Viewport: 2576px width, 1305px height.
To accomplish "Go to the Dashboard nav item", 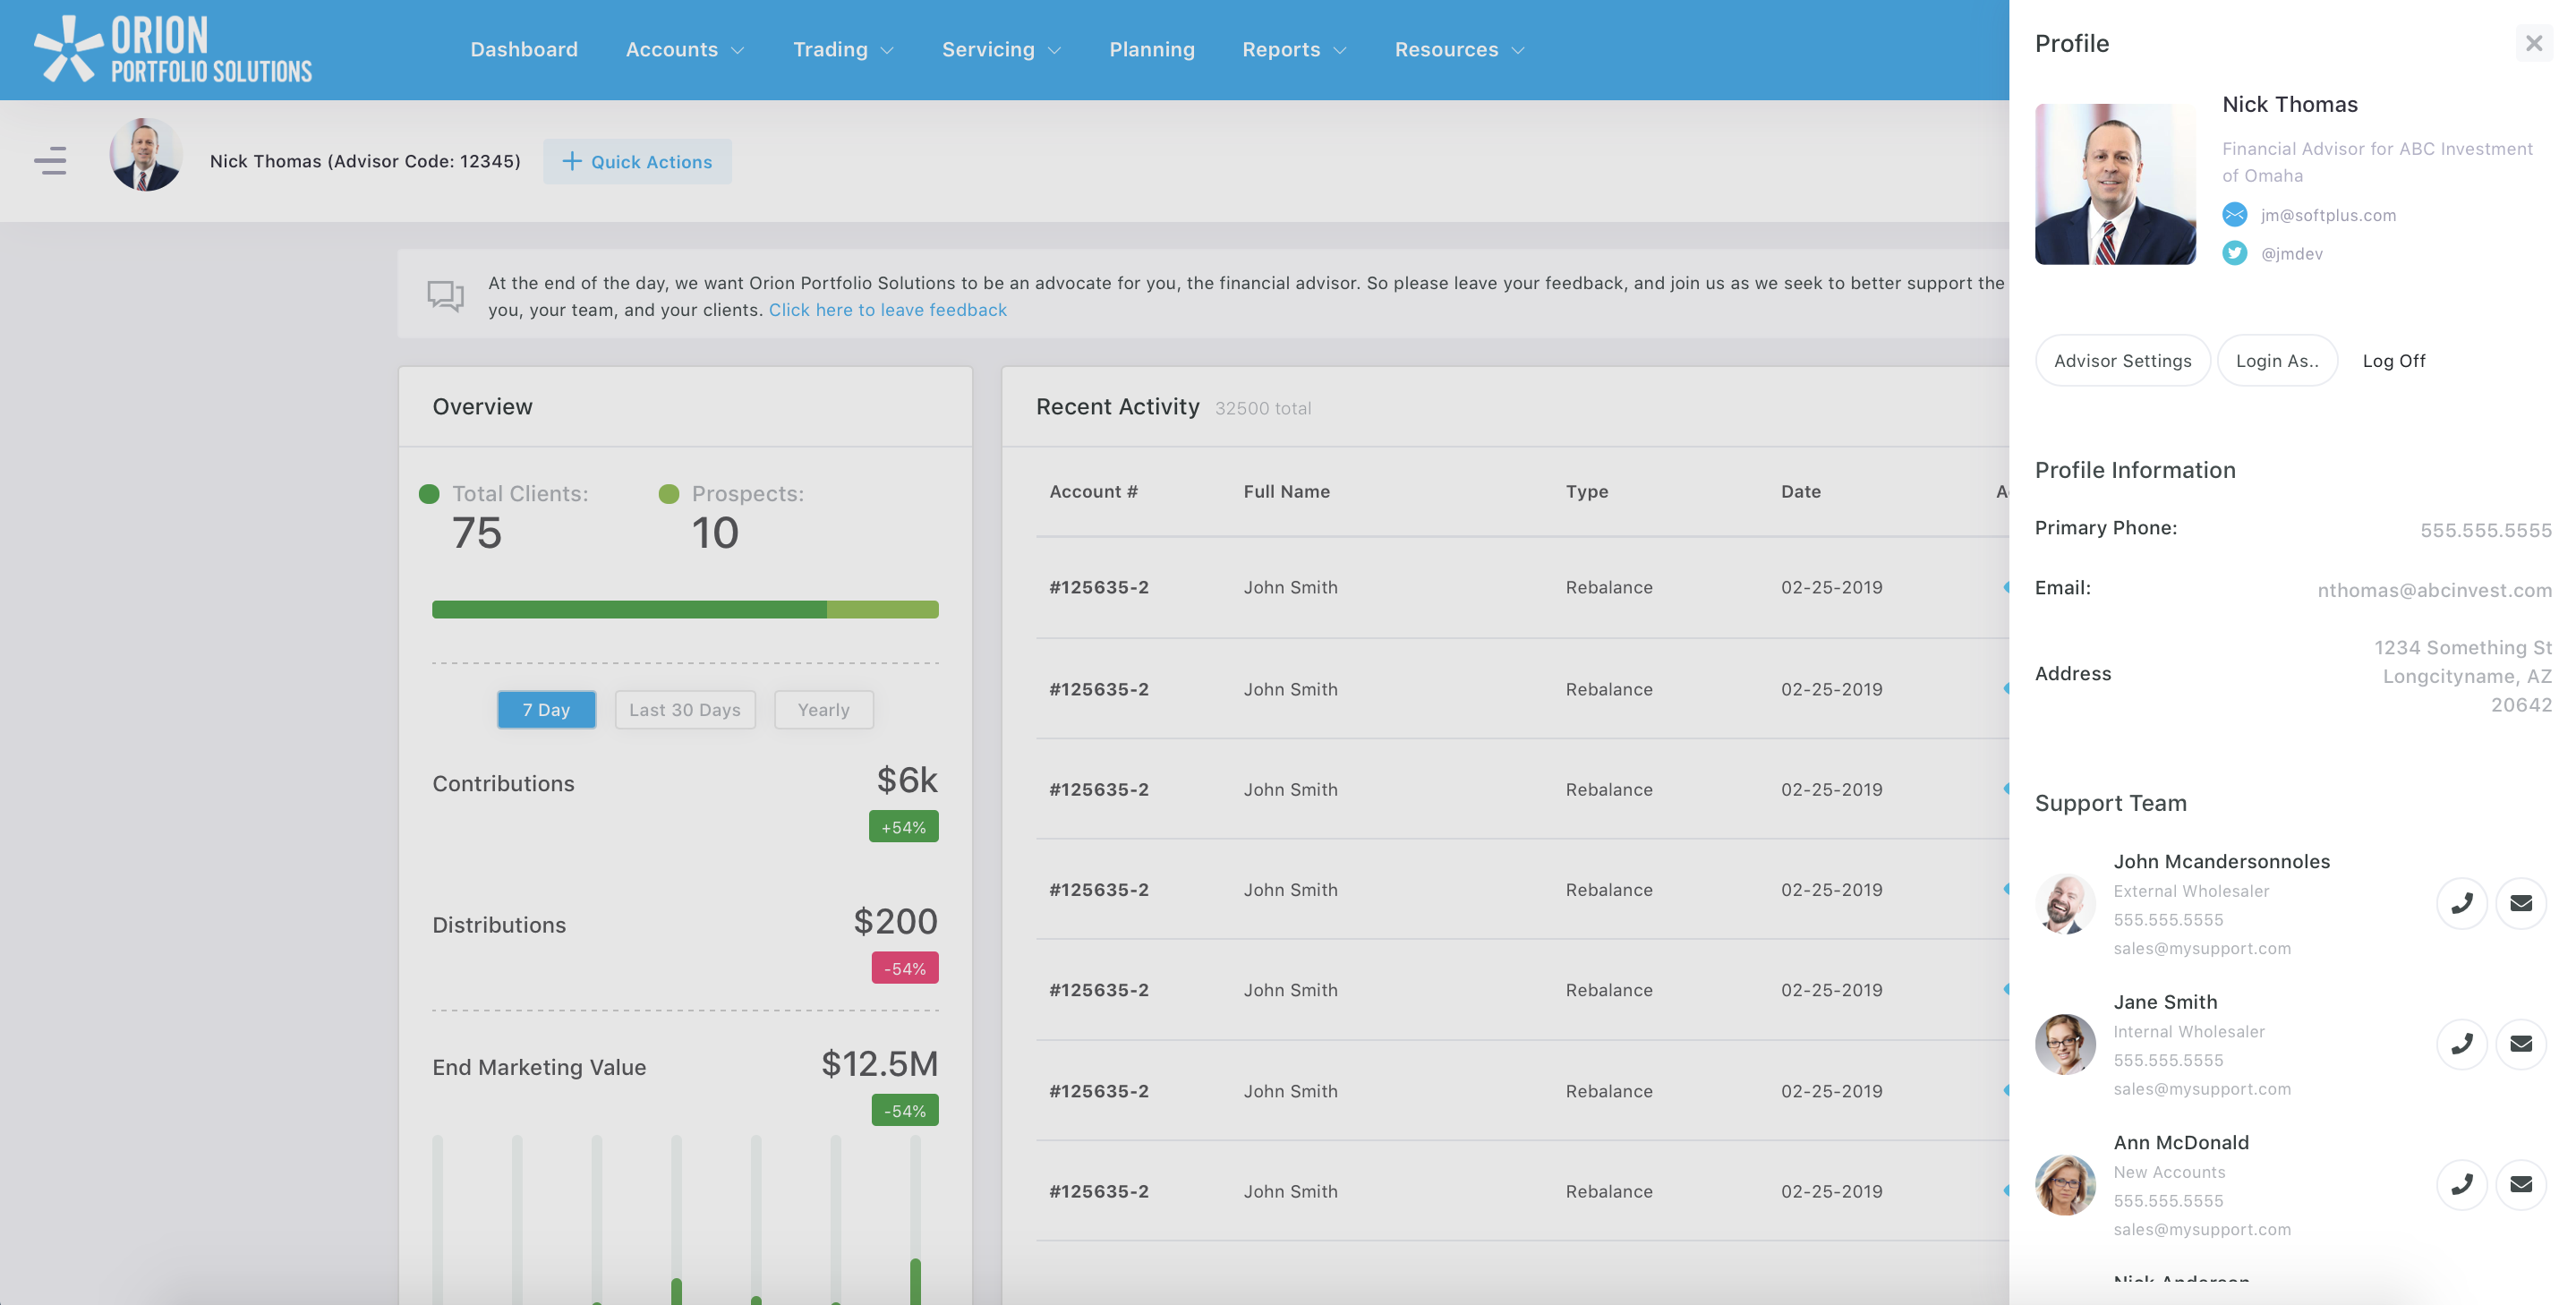I will click(524, 49).
